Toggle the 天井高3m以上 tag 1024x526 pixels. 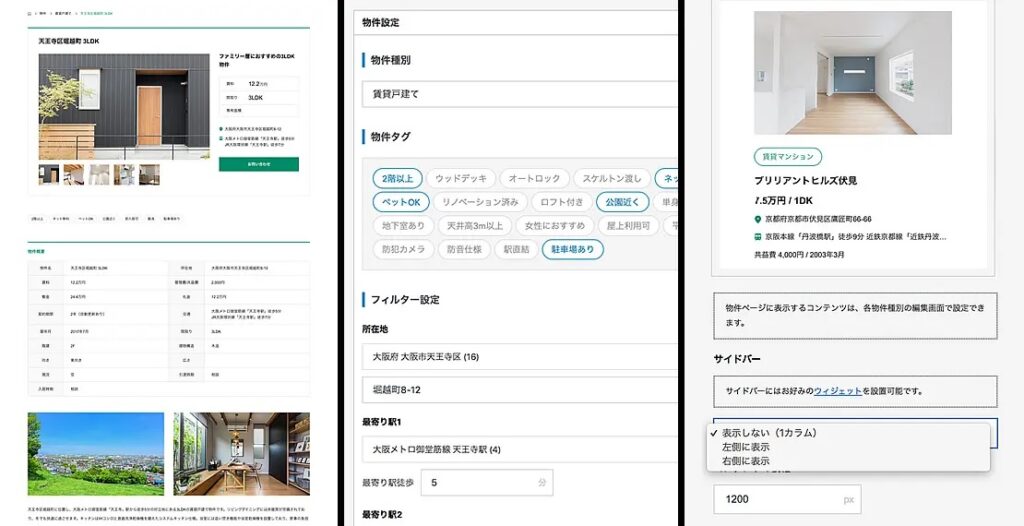tap(475, 226)
